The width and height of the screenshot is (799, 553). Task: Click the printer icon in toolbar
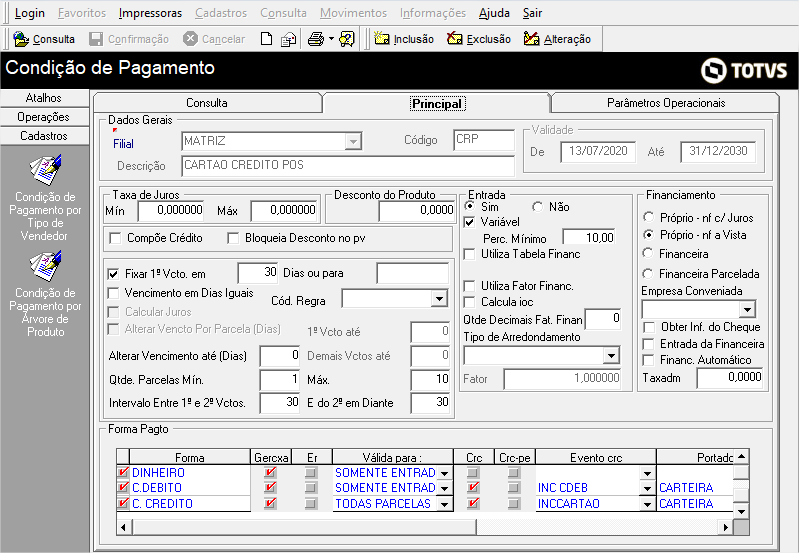pyautogui.click(x=316, y=39)
